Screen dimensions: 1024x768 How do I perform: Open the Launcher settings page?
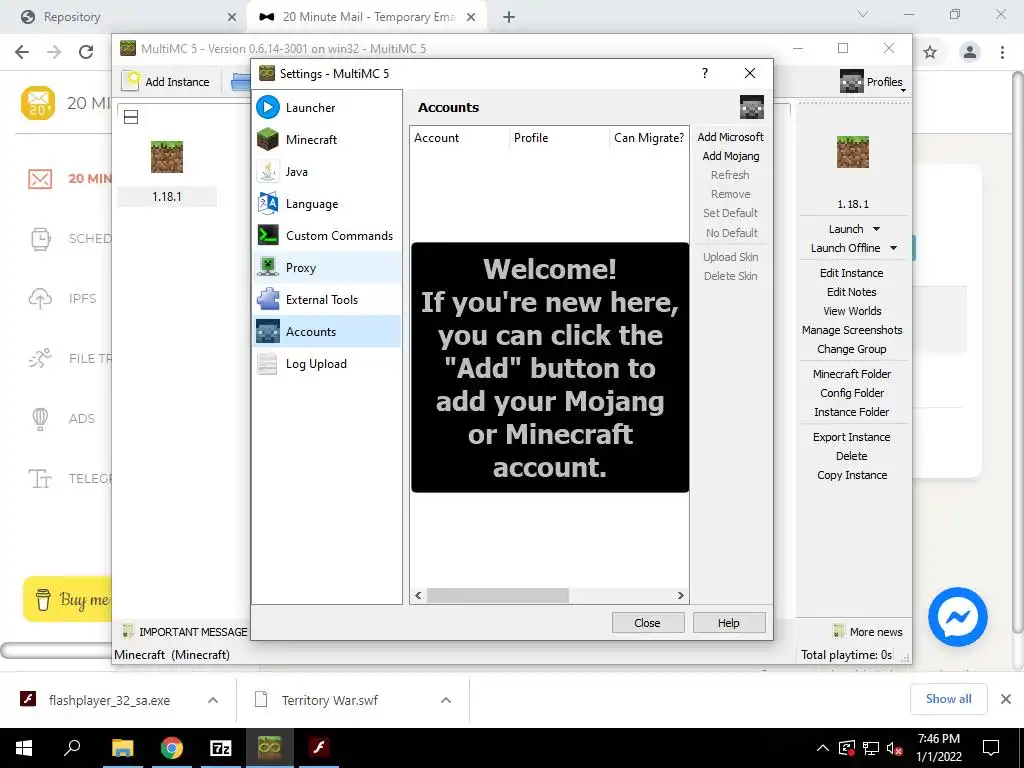pos(327,108)
